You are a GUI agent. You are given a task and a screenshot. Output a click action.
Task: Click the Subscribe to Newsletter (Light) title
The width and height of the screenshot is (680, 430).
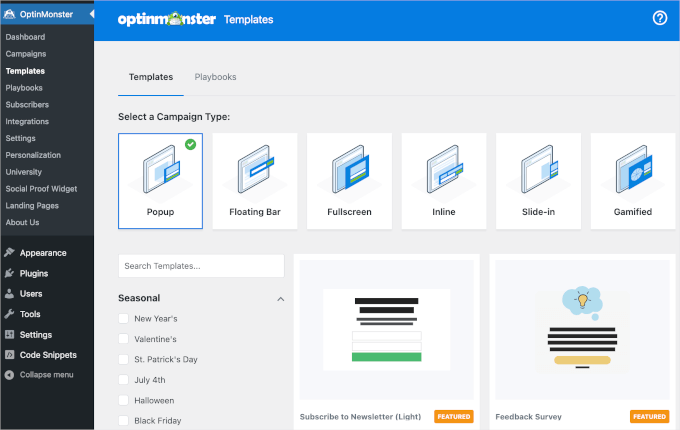tap(360, 417)
